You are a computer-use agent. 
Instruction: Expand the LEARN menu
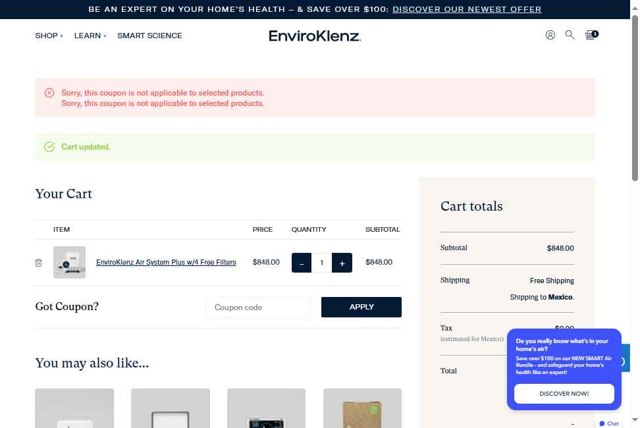tap(90, 36)
